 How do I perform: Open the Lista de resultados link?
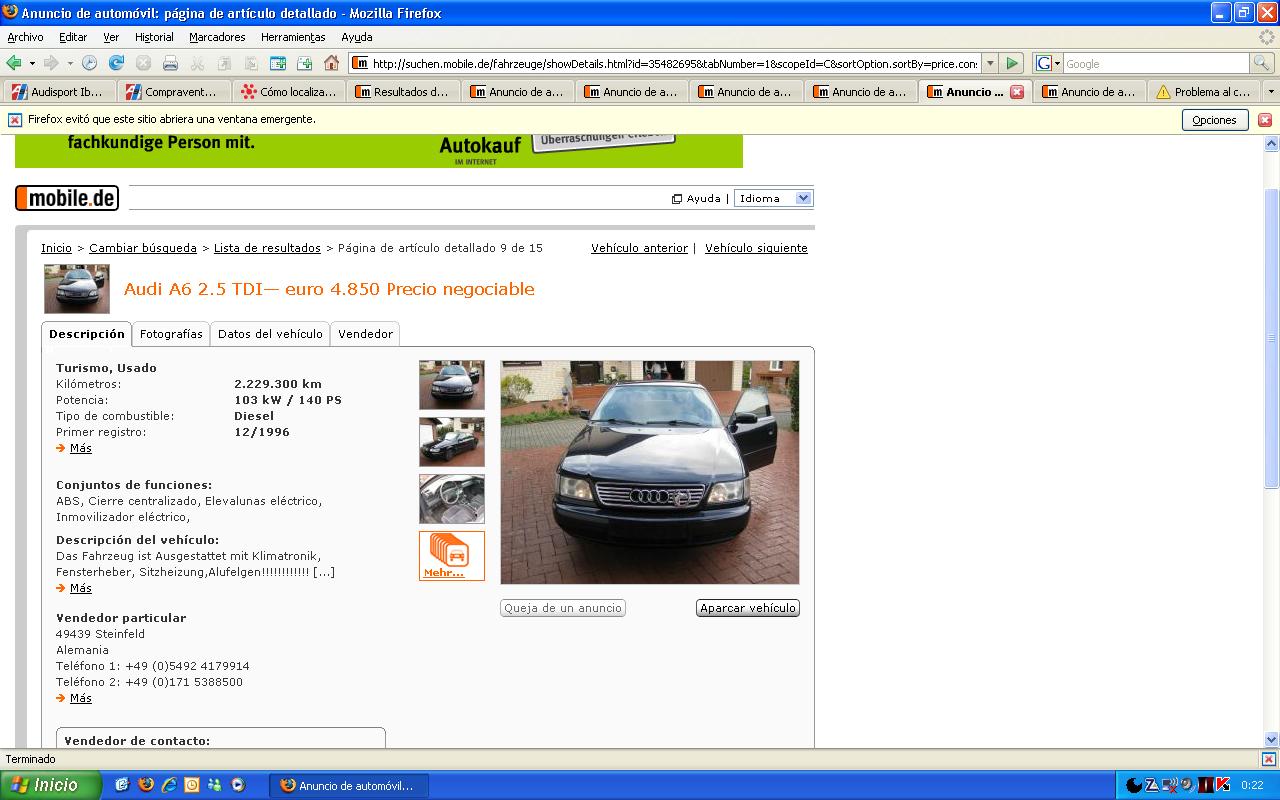coord(267,248)
